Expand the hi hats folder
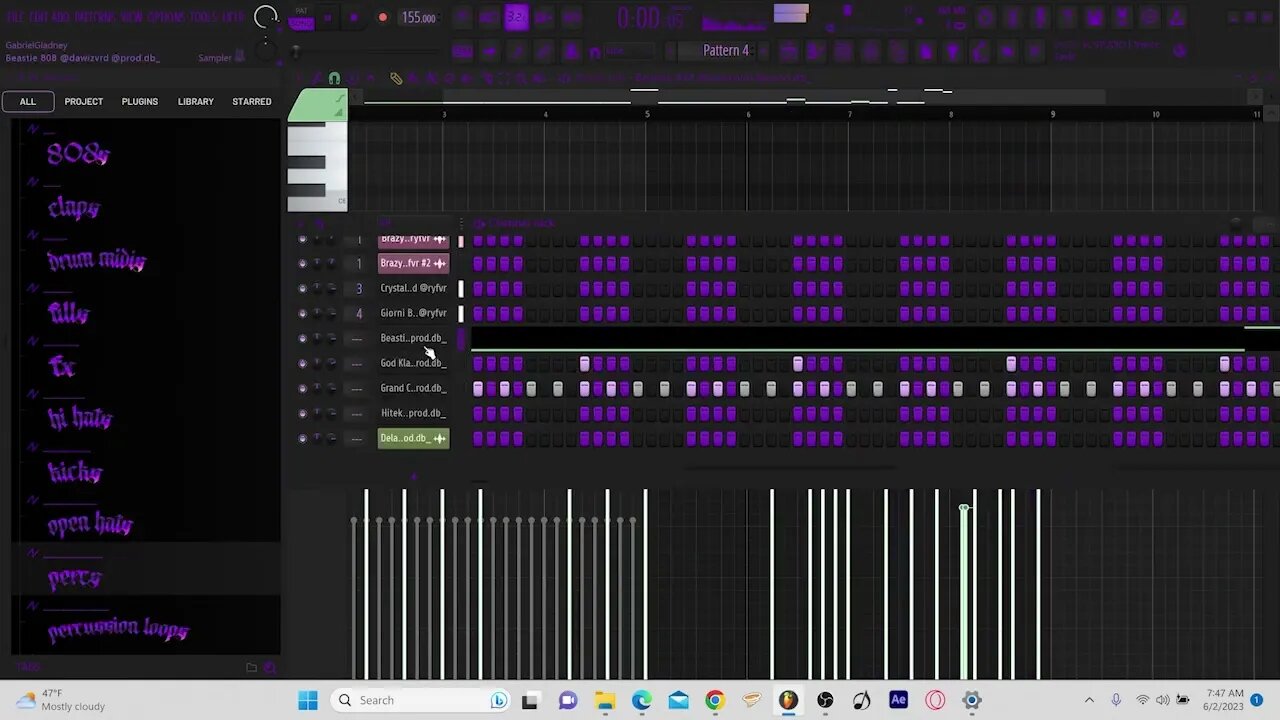 (79, 419)
